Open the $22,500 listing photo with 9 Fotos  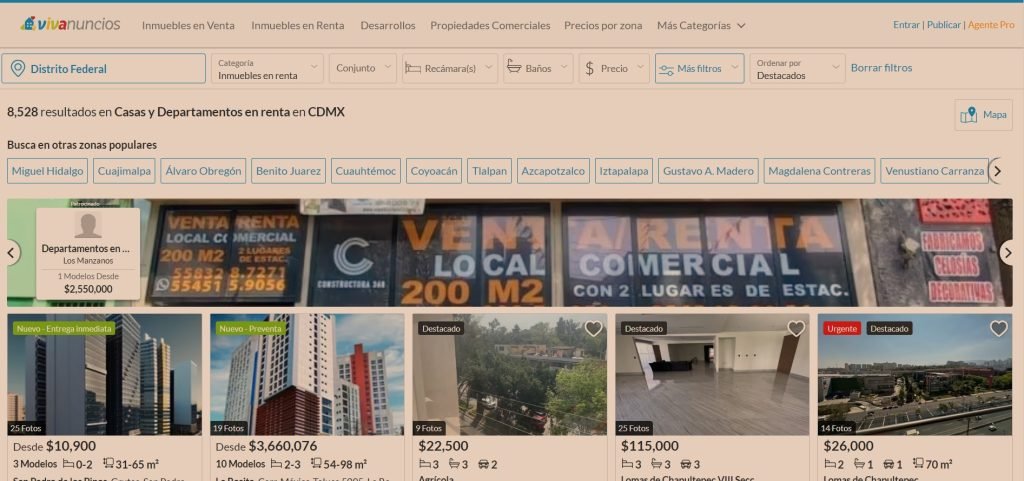pos(509,375)
